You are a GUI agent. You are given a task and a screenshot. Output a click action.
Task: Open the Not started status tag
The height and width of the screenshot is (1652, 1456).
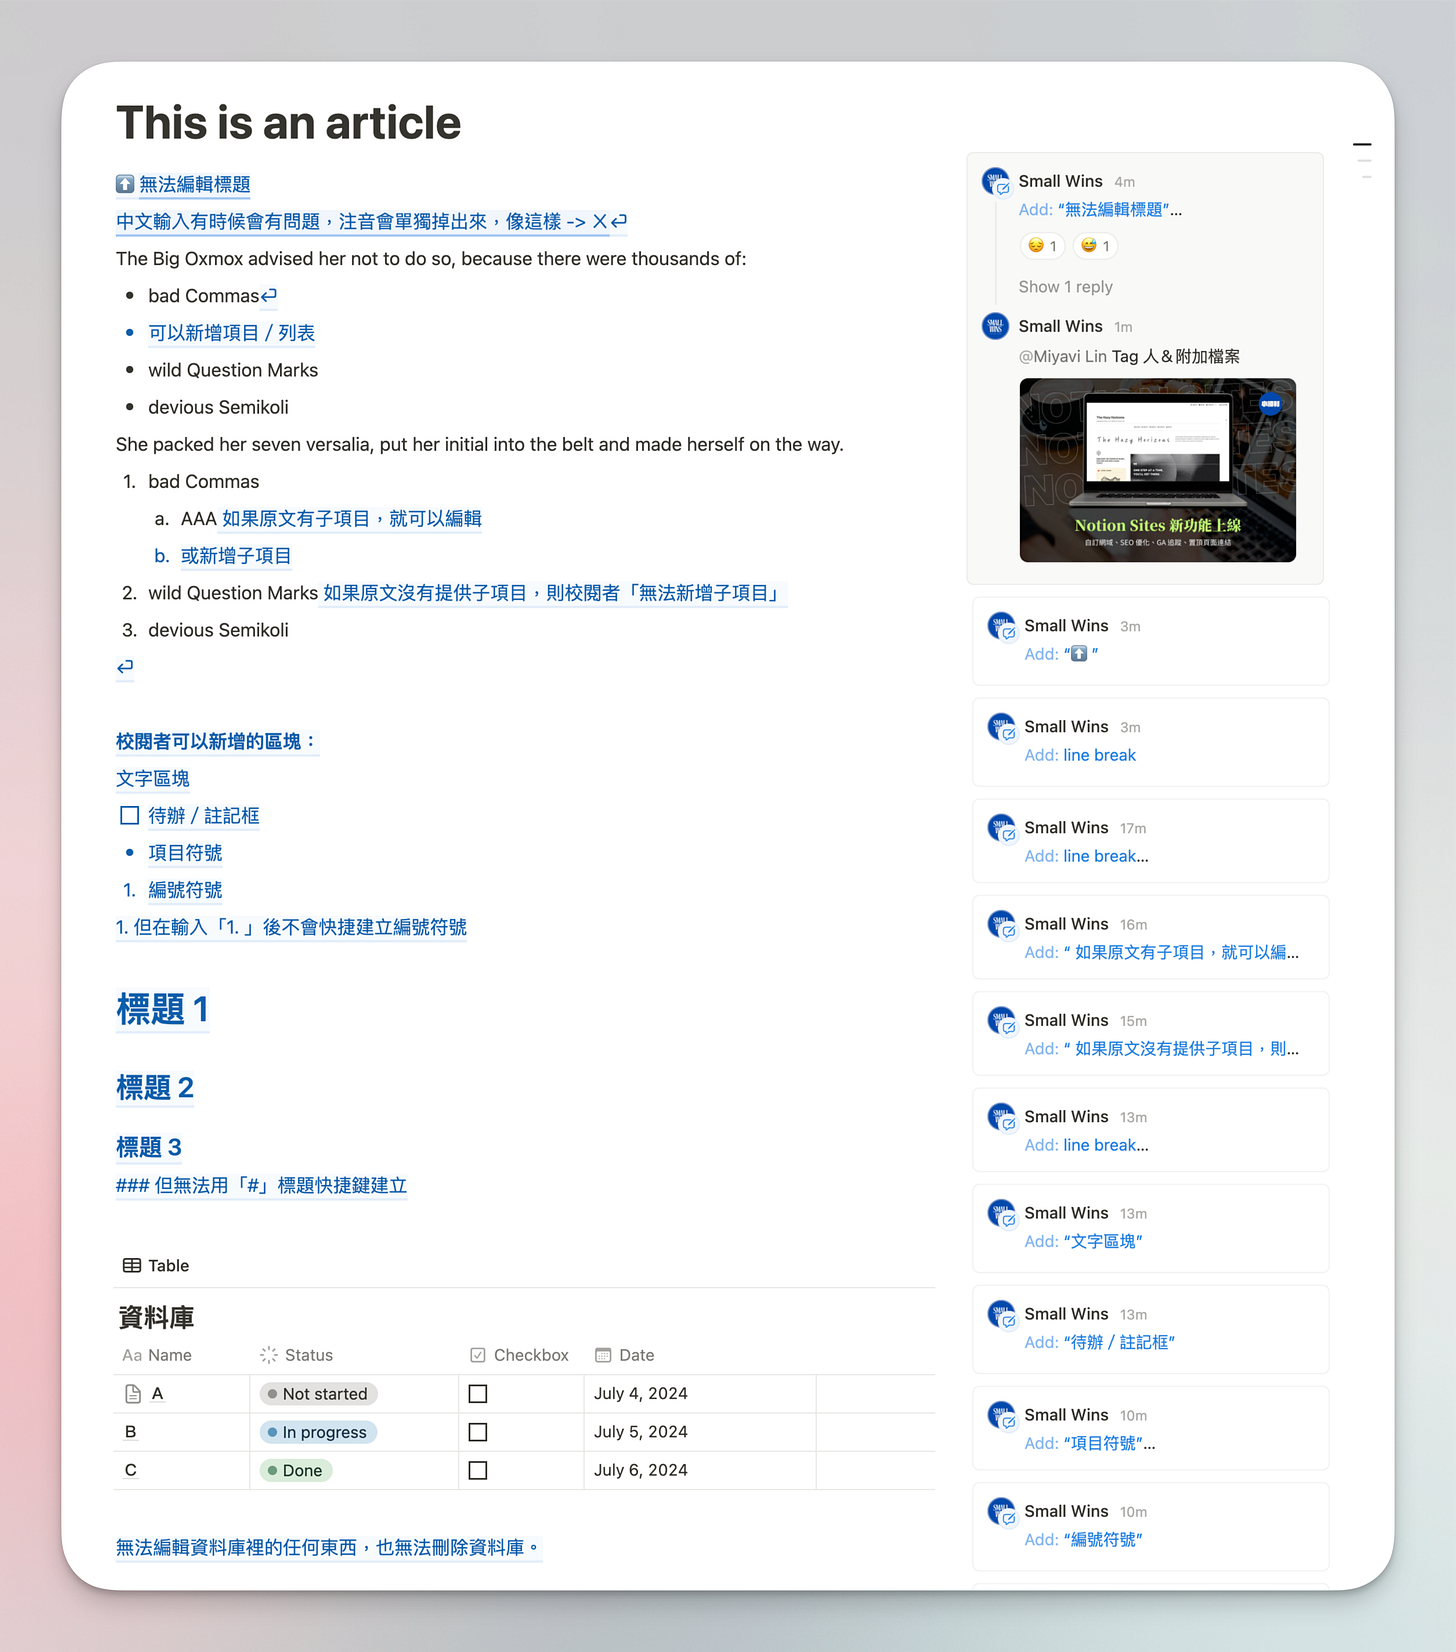(318, 1394)
